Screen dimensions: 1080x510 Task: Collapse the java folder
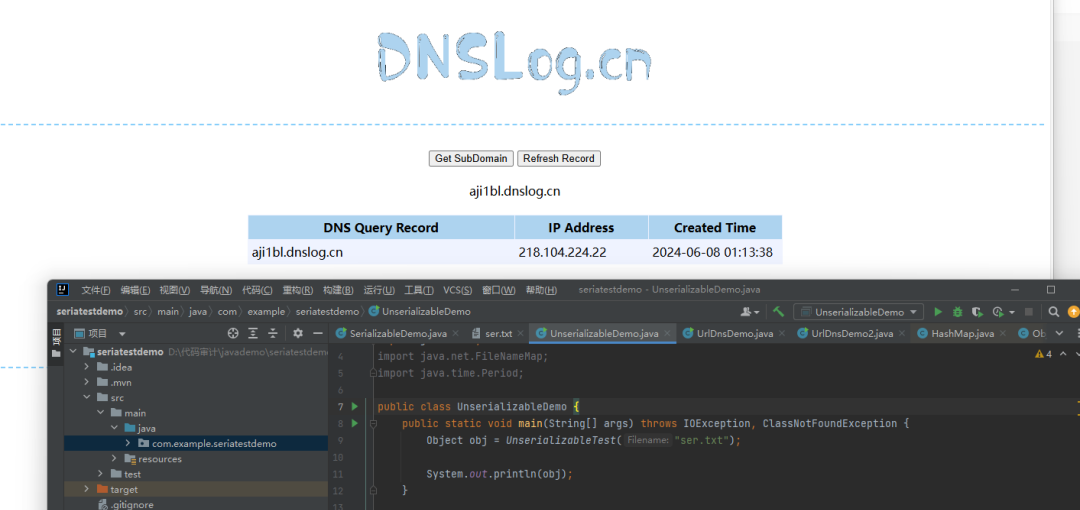click(114, 428)
